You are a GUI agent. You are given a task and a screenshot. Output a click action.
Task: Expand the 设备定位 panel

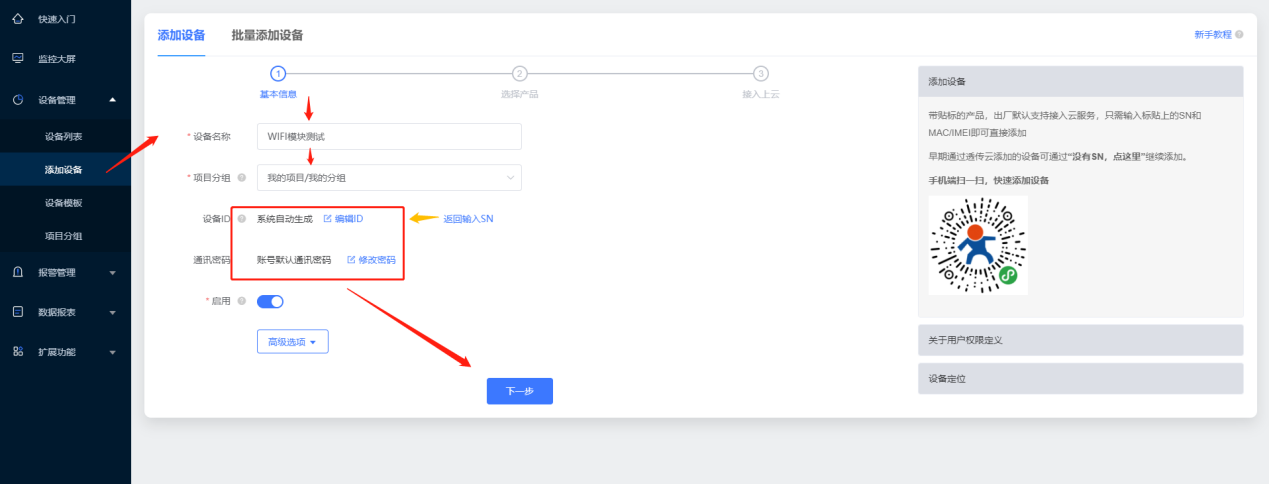(1080, 379)
